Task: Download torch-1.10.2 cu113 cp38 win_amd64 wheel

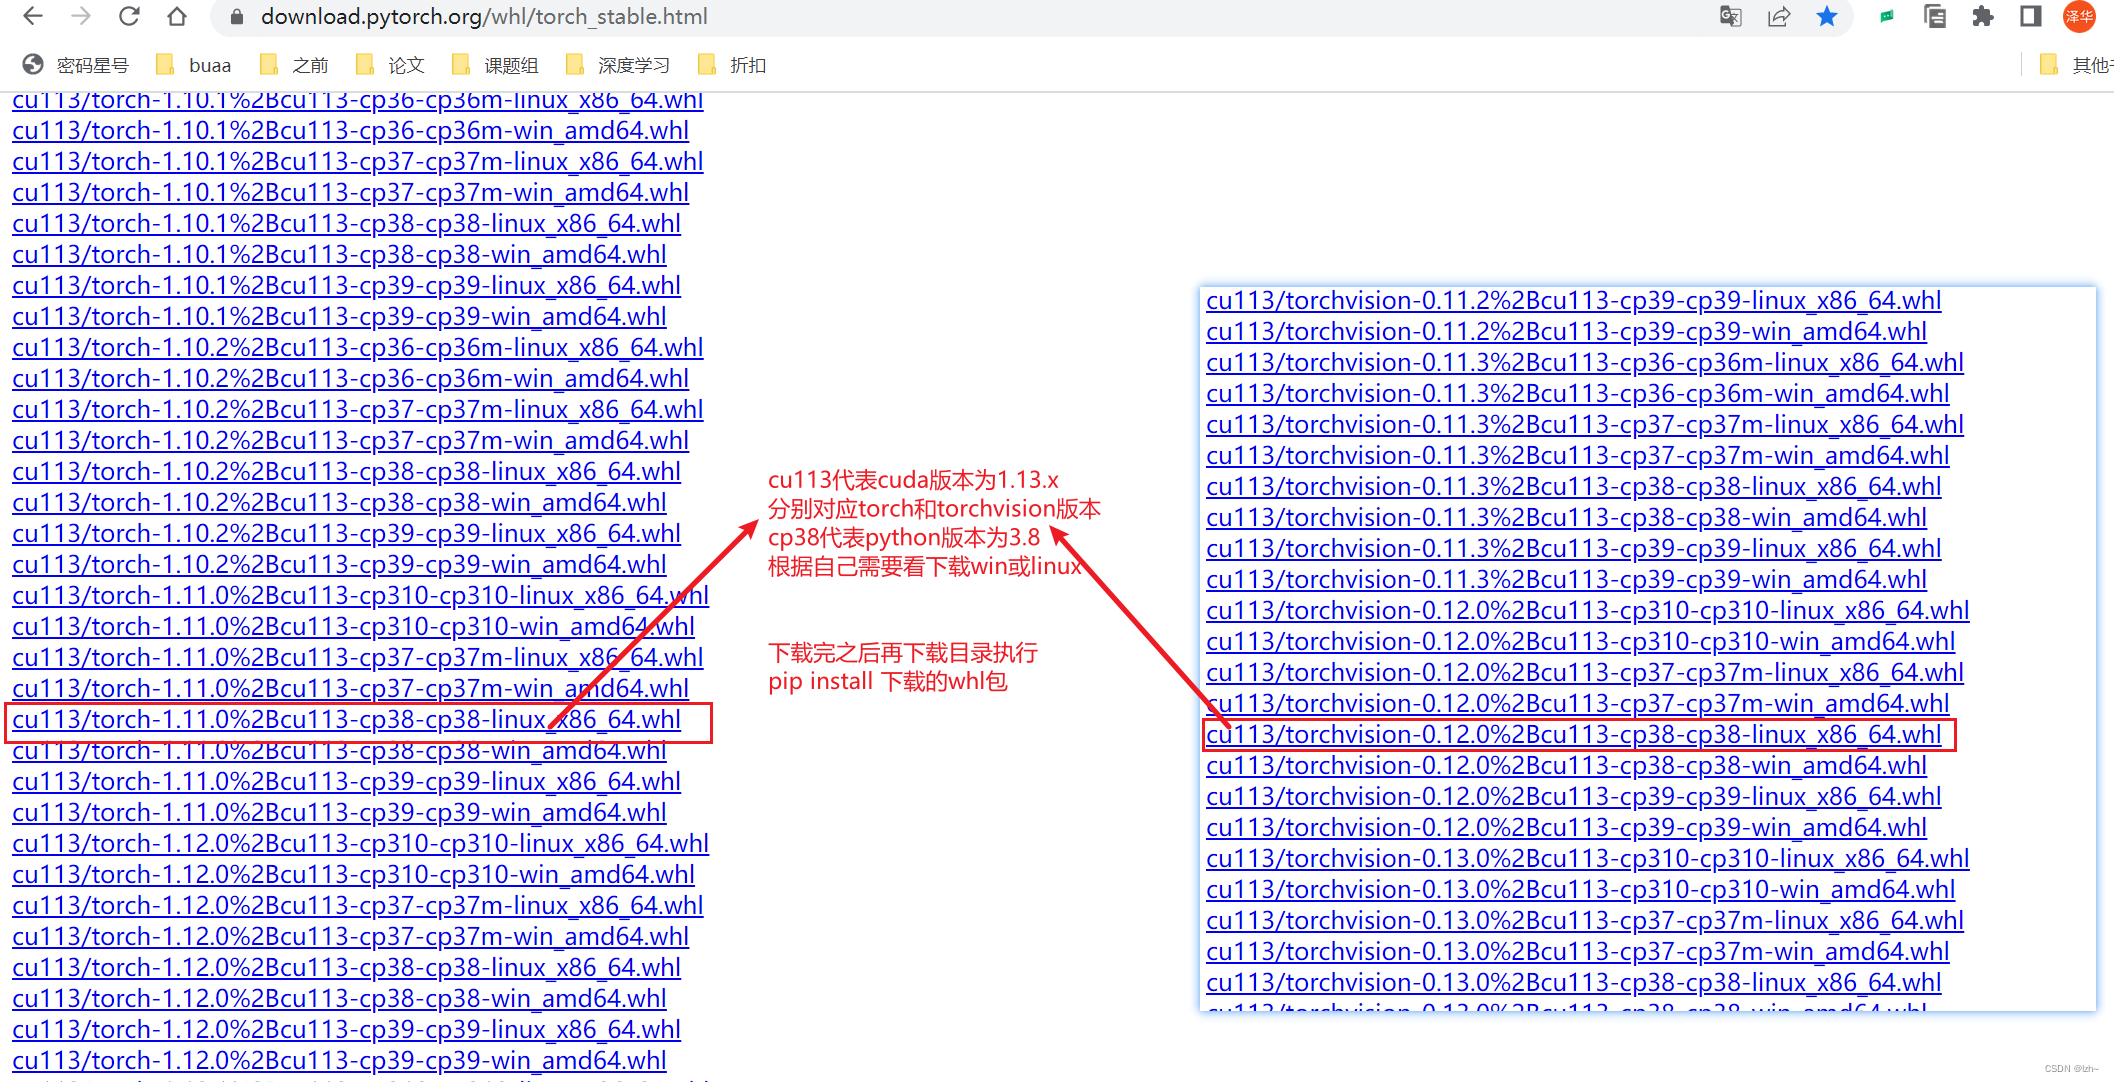Action: 339,503
